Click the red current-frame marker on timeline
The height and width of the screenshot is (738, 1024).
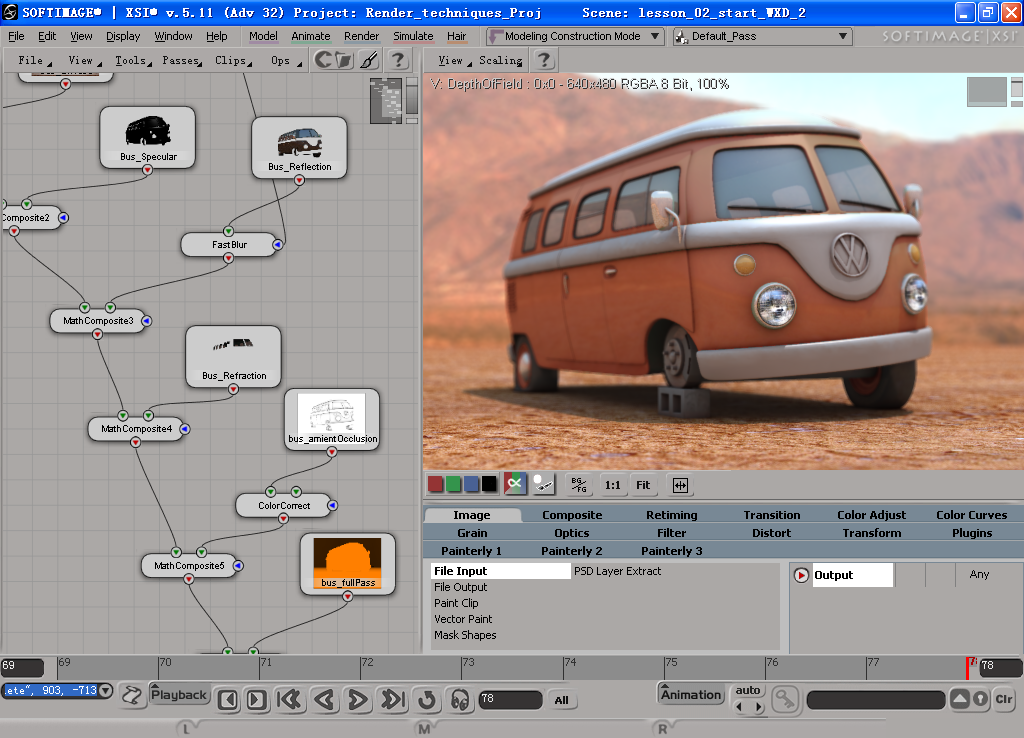[x=968, y=668]
